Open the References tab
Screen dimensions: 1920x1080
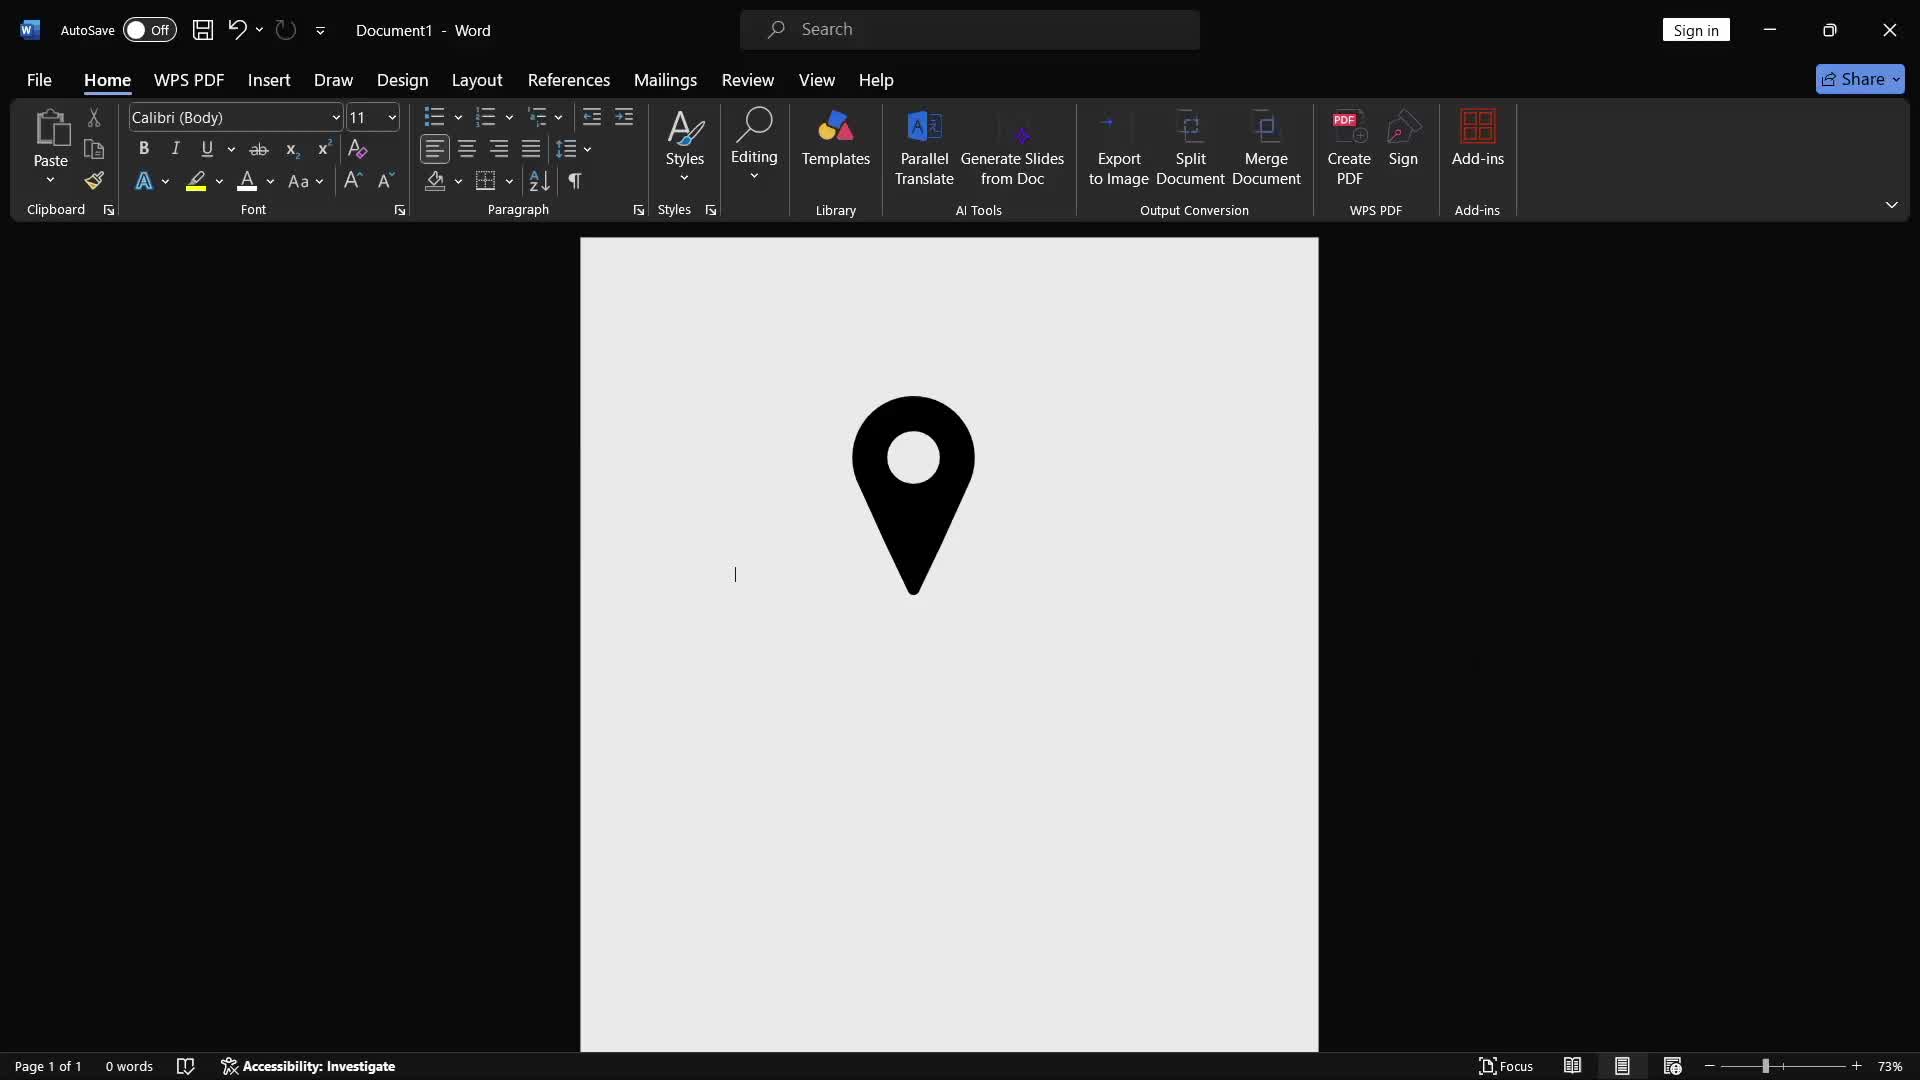click(568, 80)
